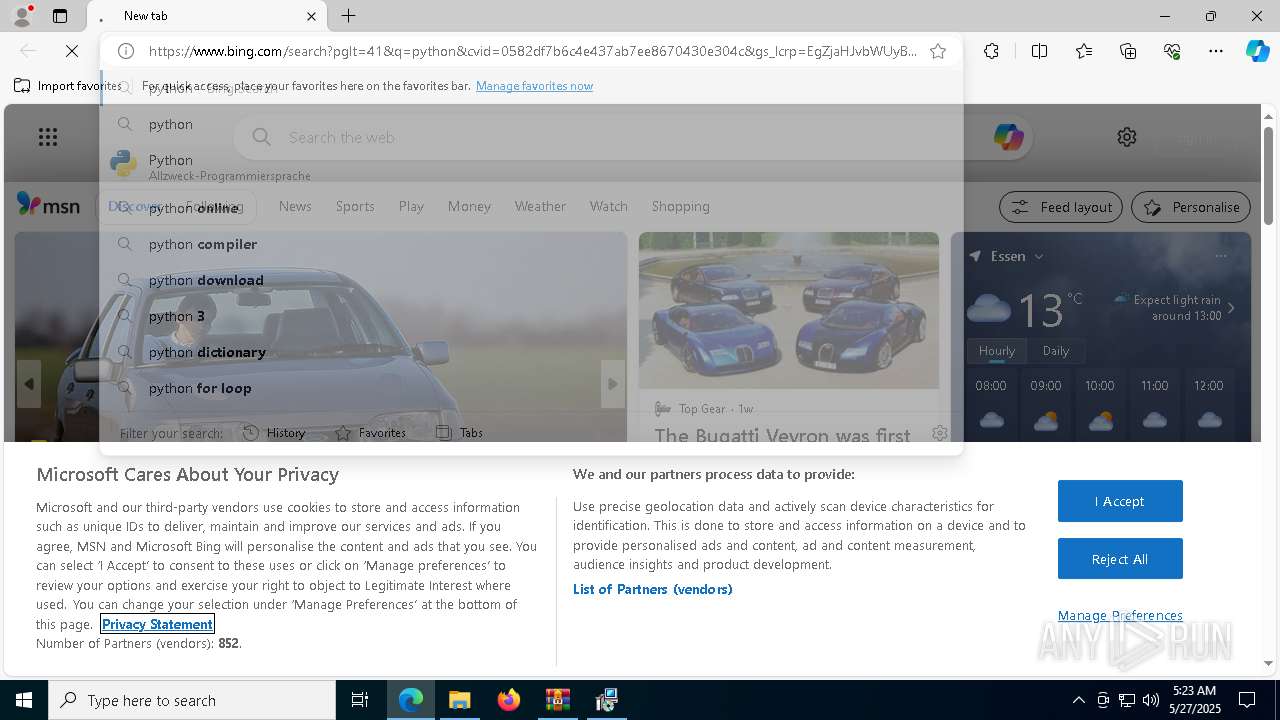1280x720 pixels.
Task: Choose python for loop suggestion
Action: point(531,388)
